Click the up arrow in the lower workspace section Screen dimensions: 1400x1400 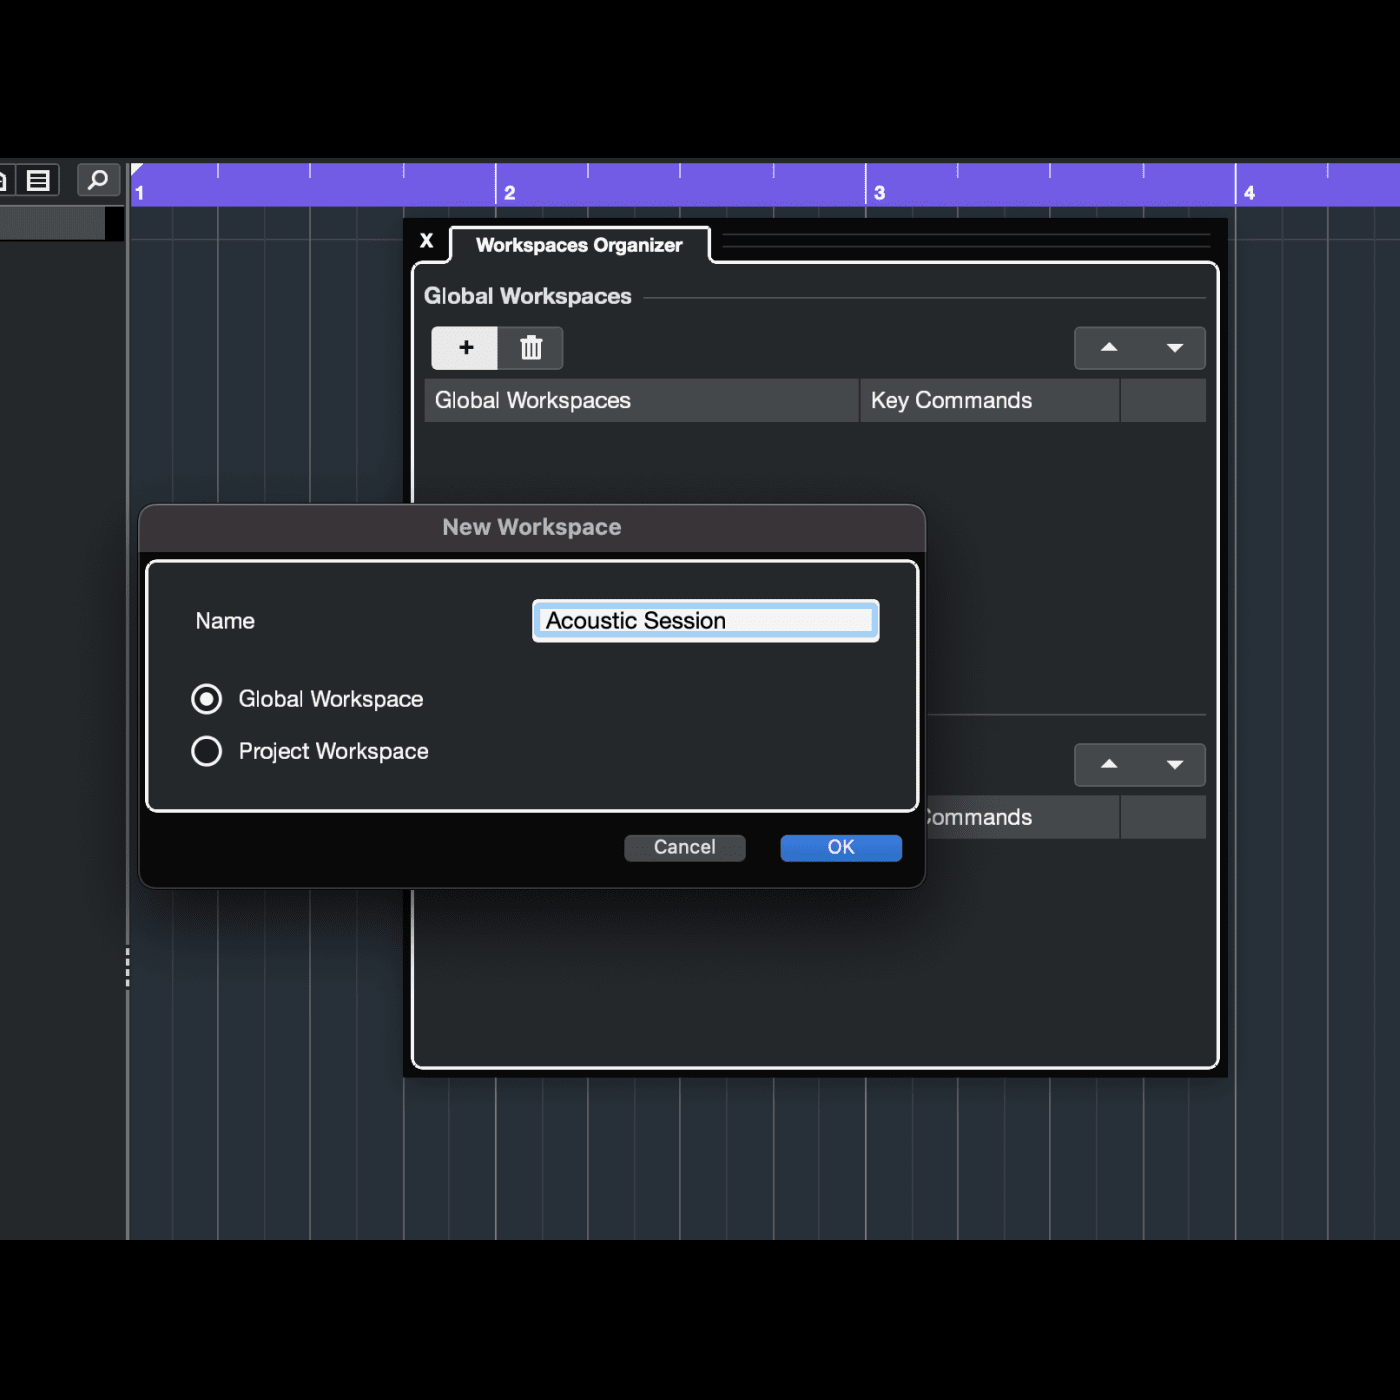click(1108, 765)
